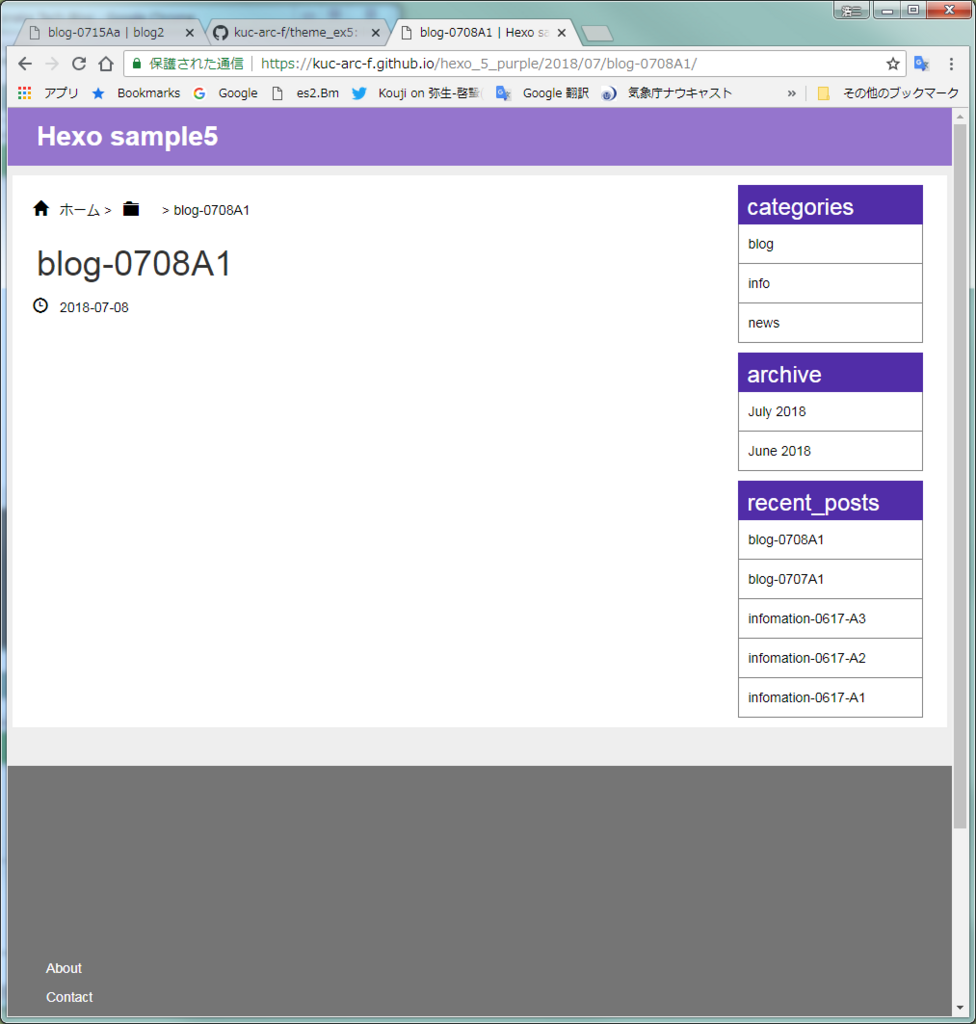Click the scrollbar up arrow
Screen dimensions: 976x1024
(959, 117)
